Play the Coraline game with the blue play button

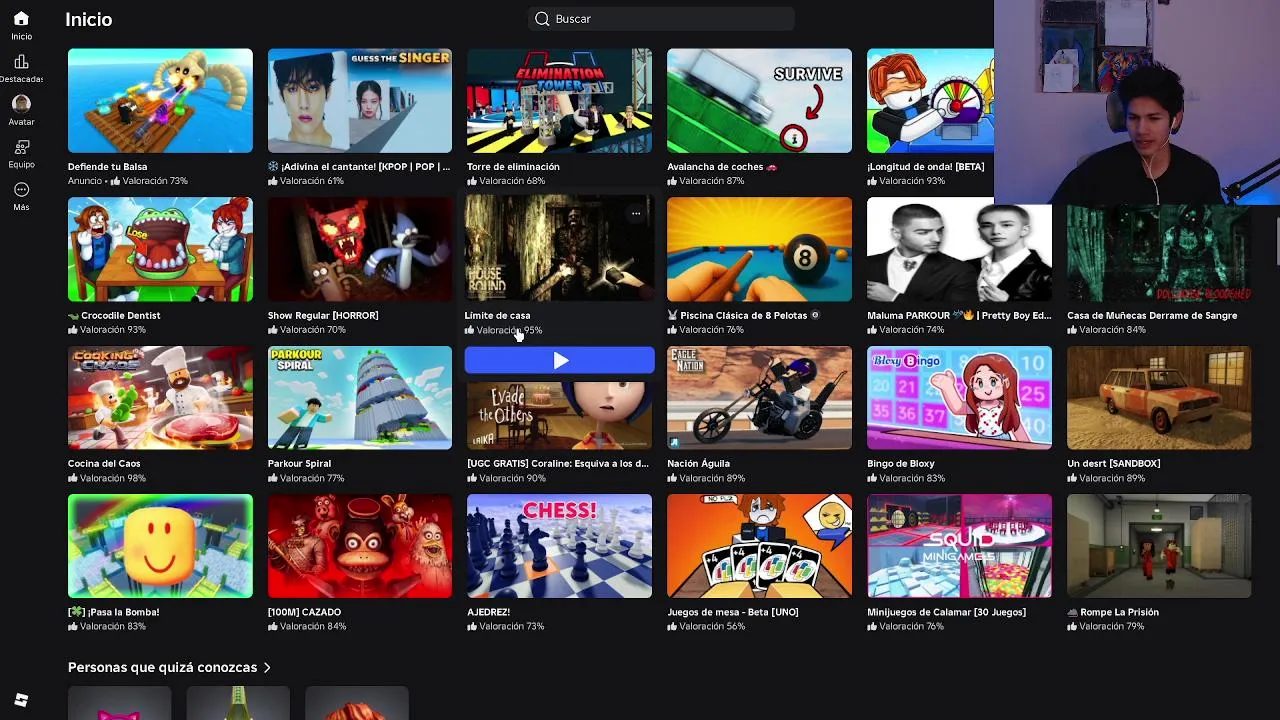(x=560, y=361)
